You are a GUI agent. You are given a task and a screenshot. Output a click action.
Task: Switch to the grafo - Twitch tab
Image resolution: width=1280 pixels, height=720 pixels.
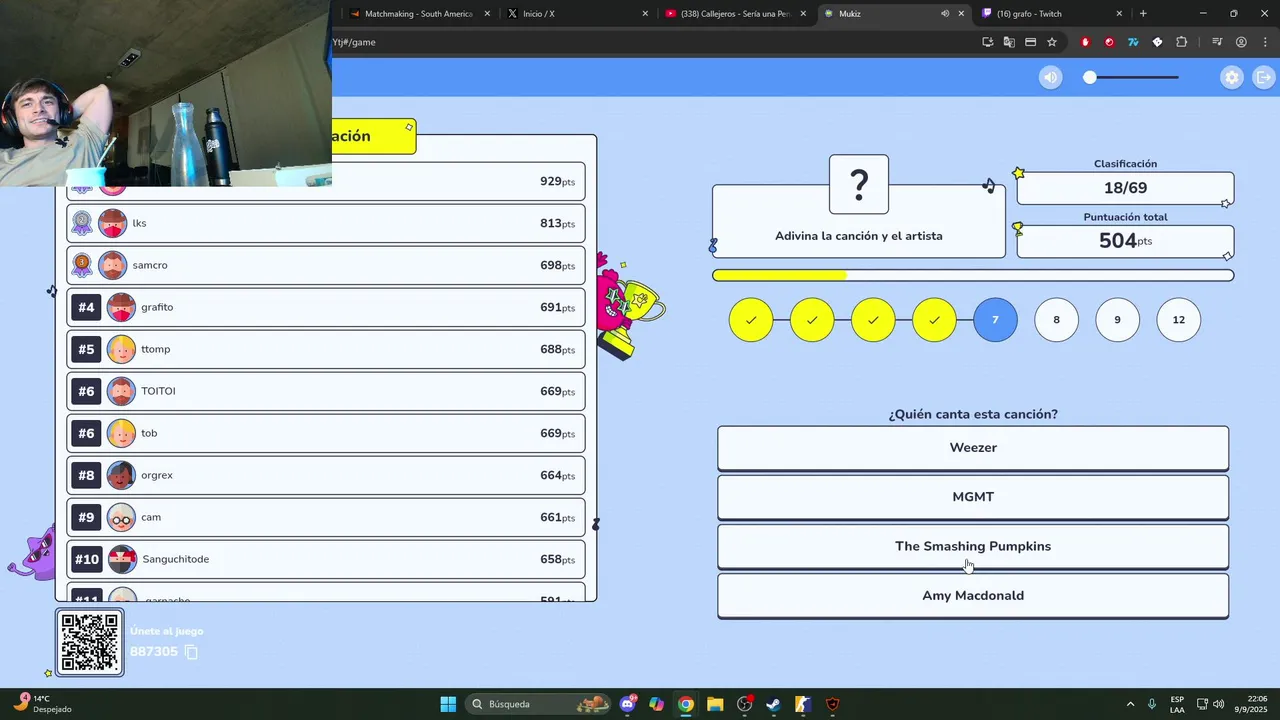tap(1050, 14)
